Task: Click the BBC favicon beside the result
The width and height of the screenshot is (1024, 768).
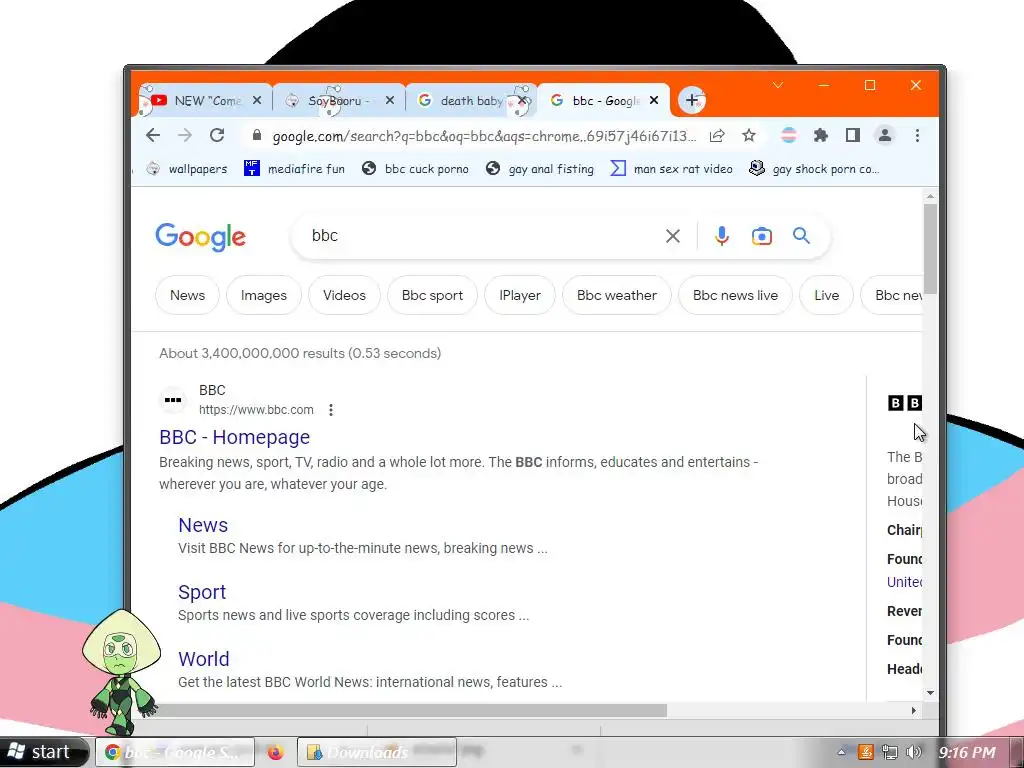Action: pyautogui.click(x=173, y=400)
